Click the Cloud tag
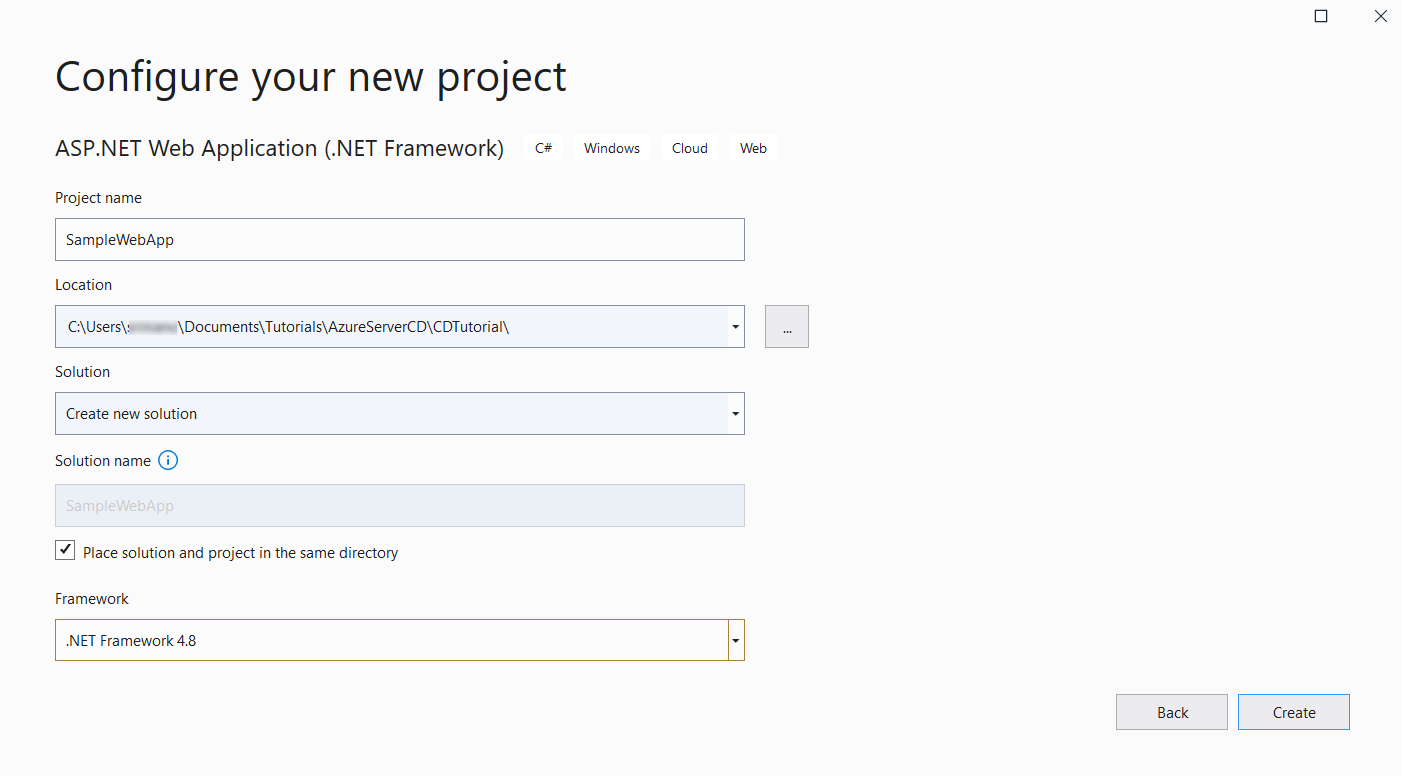The width and height of the screenshot is (1402, 776). [690, 148]
